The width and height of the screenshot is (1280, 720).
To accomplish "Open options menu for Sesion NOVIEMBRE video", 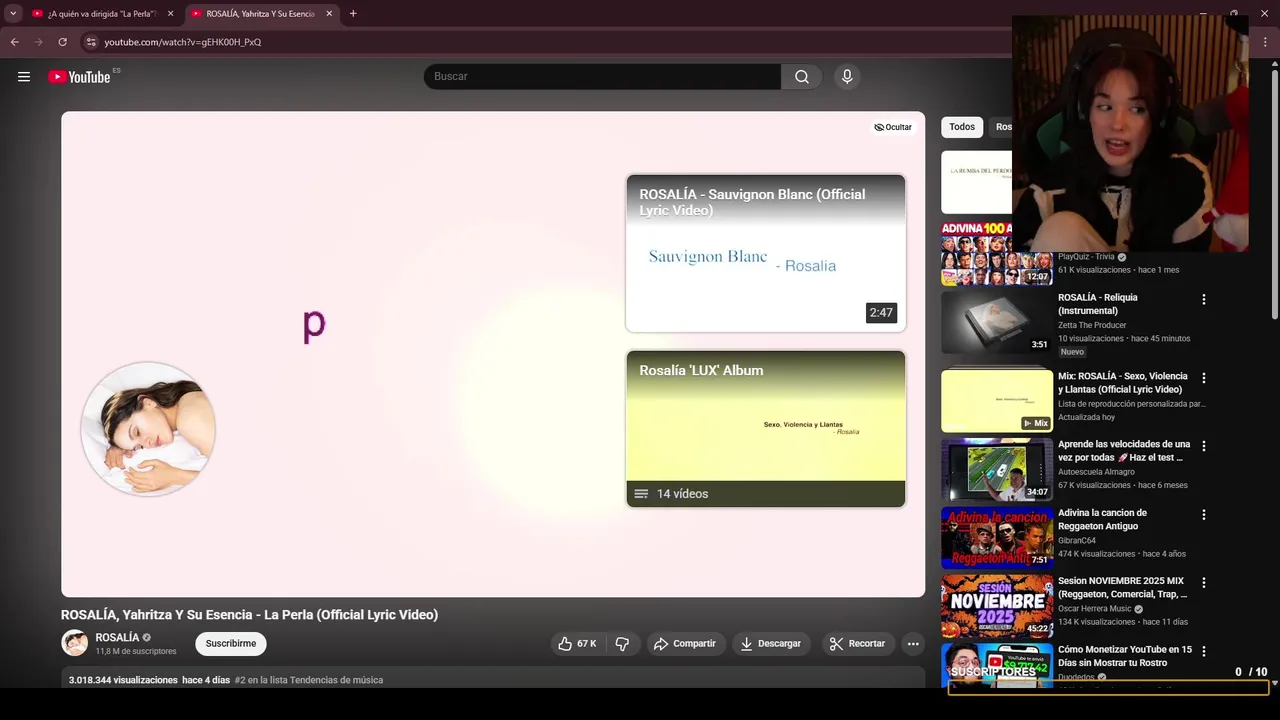I will tap(1204, 583).
